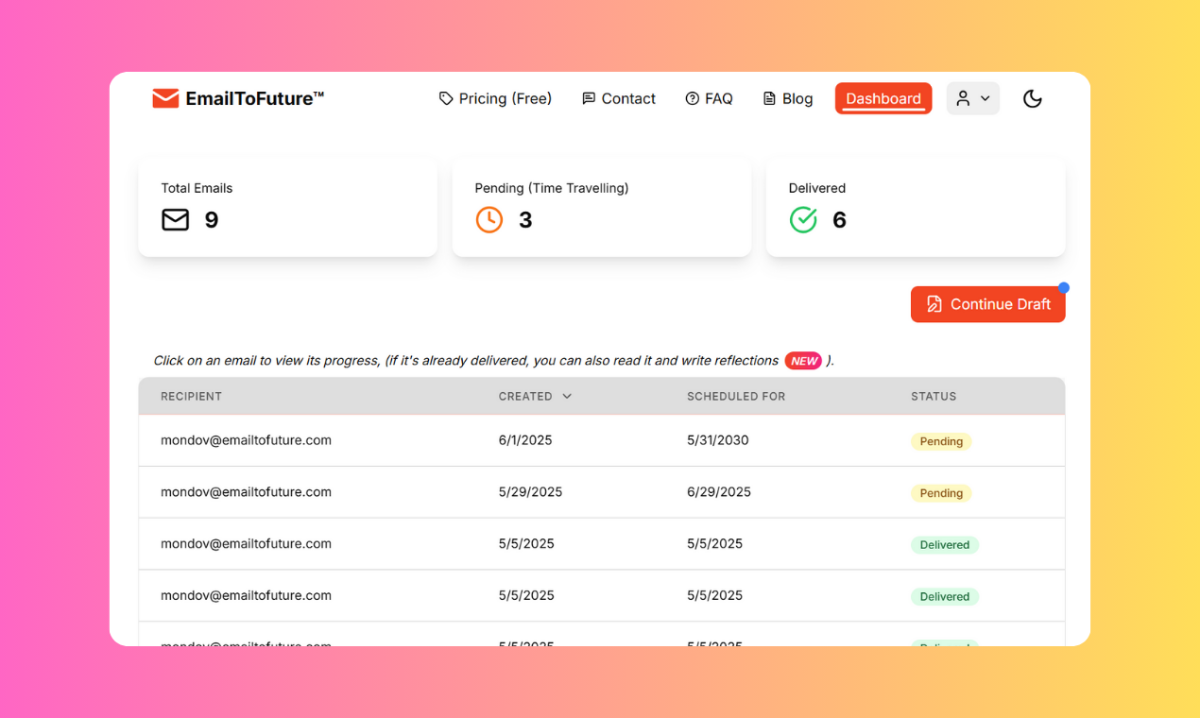1200x718 pixels.
Task: Open the user account dropdown menu
Action: coord(972,98)
